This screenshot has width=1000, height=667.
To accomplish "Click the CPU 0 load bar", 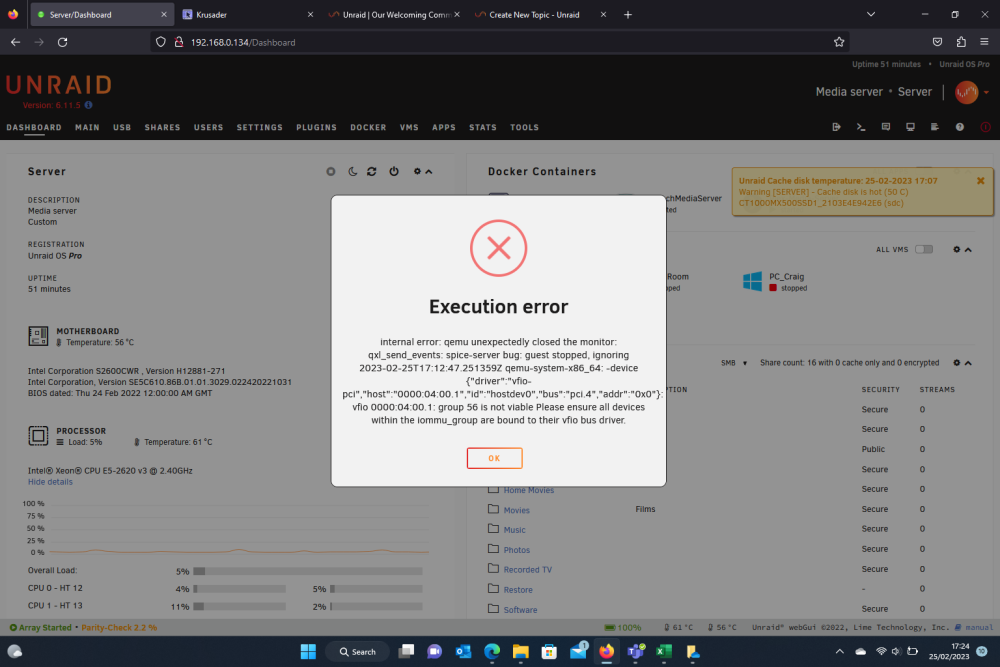I will tap(239, 589).
